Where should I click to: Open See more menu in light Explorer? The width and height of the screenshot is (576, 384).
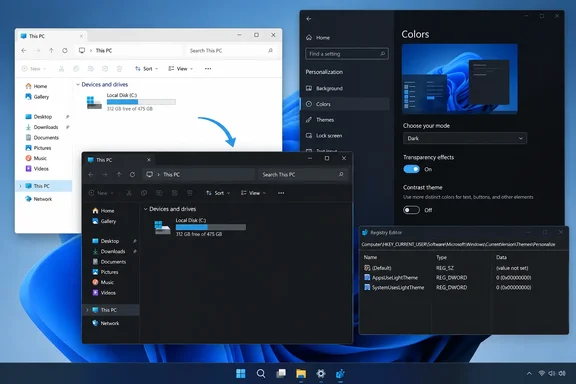(208, 69)
